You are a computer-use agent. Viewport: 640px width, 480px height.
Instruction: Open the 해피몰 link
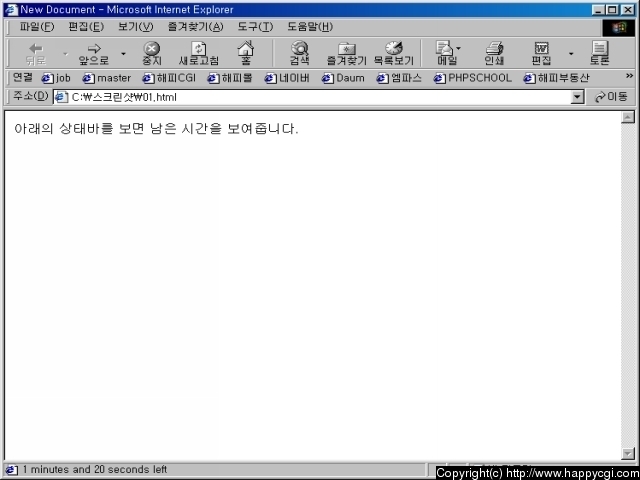click(x=230, y=78)
